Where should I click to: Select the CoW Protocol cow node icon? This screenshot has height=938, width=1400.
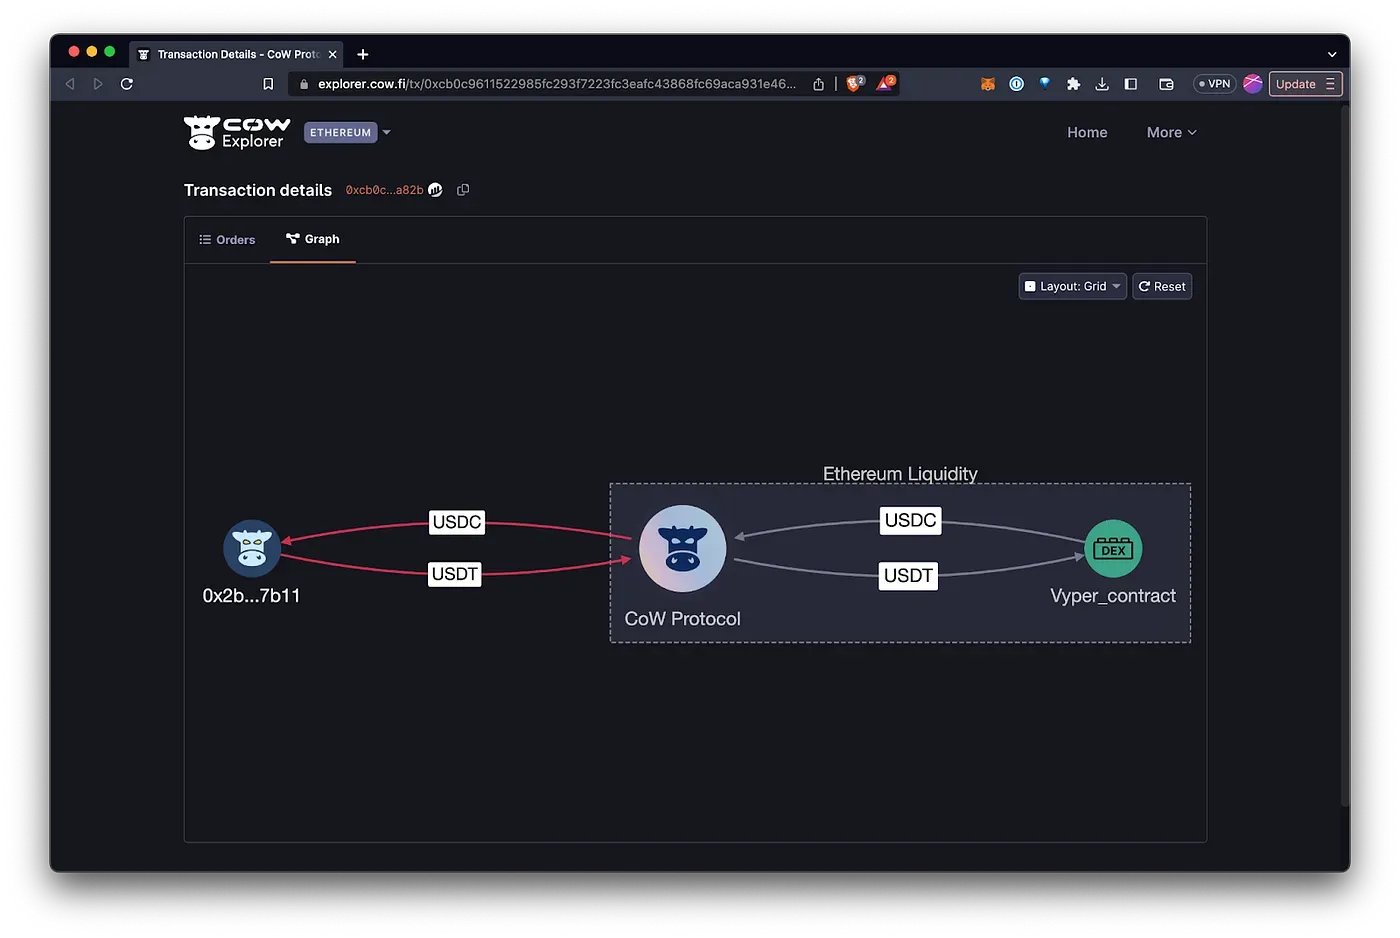pos(682,548)
